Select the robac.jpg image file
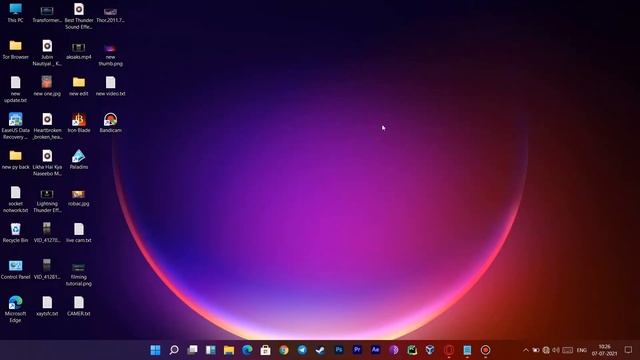 point(79,196)
